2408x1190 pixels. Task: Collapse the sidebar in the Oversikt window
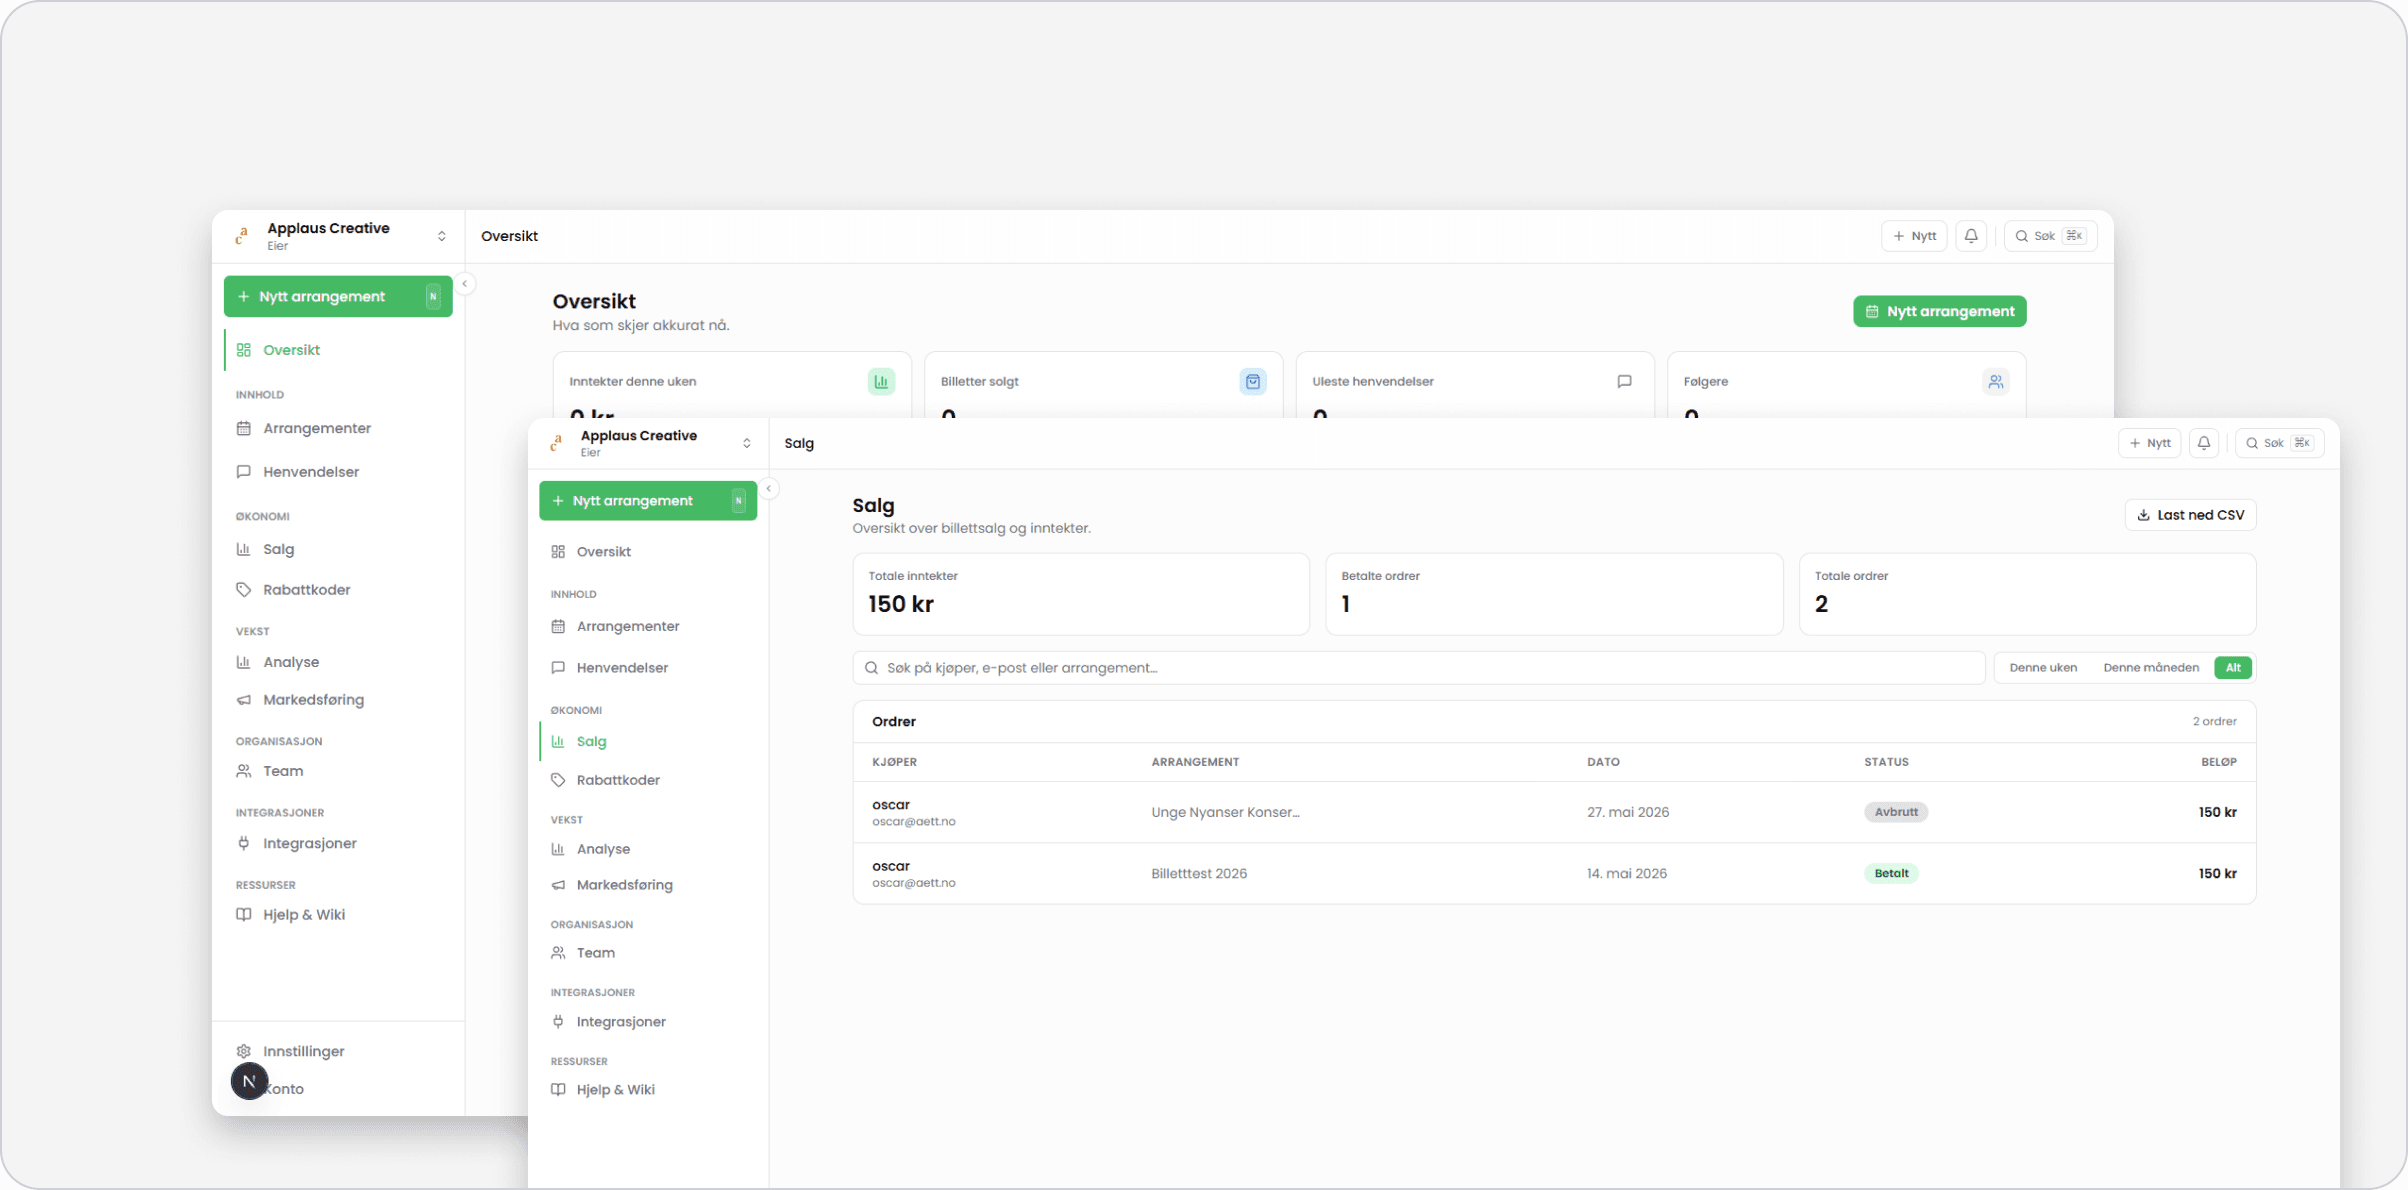coord(465,284)
